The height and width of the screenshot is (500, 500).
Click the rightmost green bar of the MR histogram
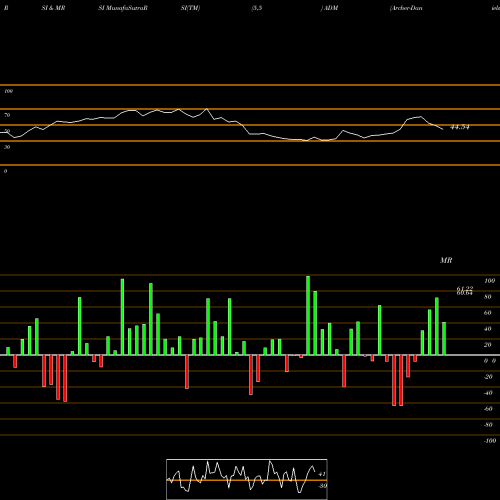(x=444, y=339)
